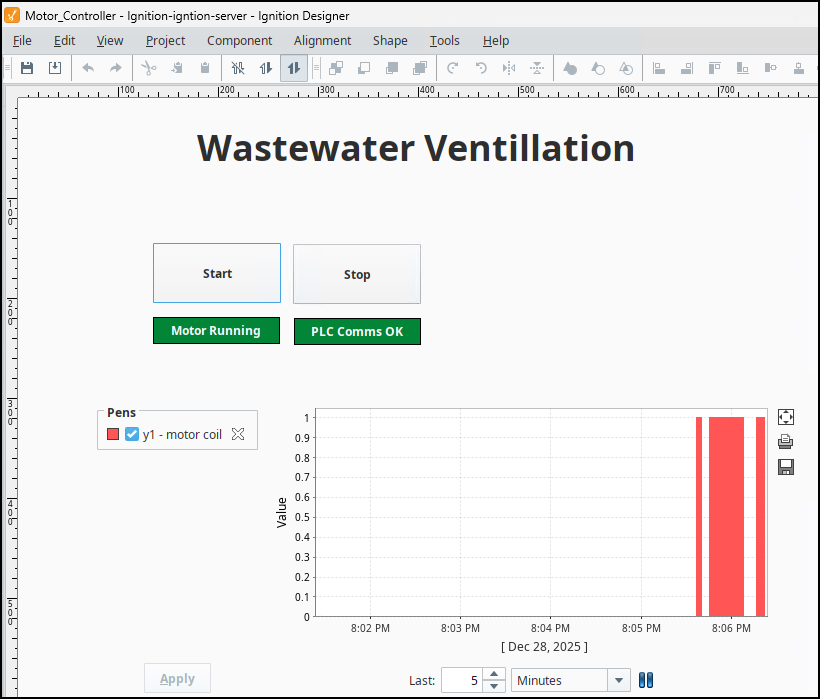
Task: Open the Project menu
Action: tap(165, 41)
